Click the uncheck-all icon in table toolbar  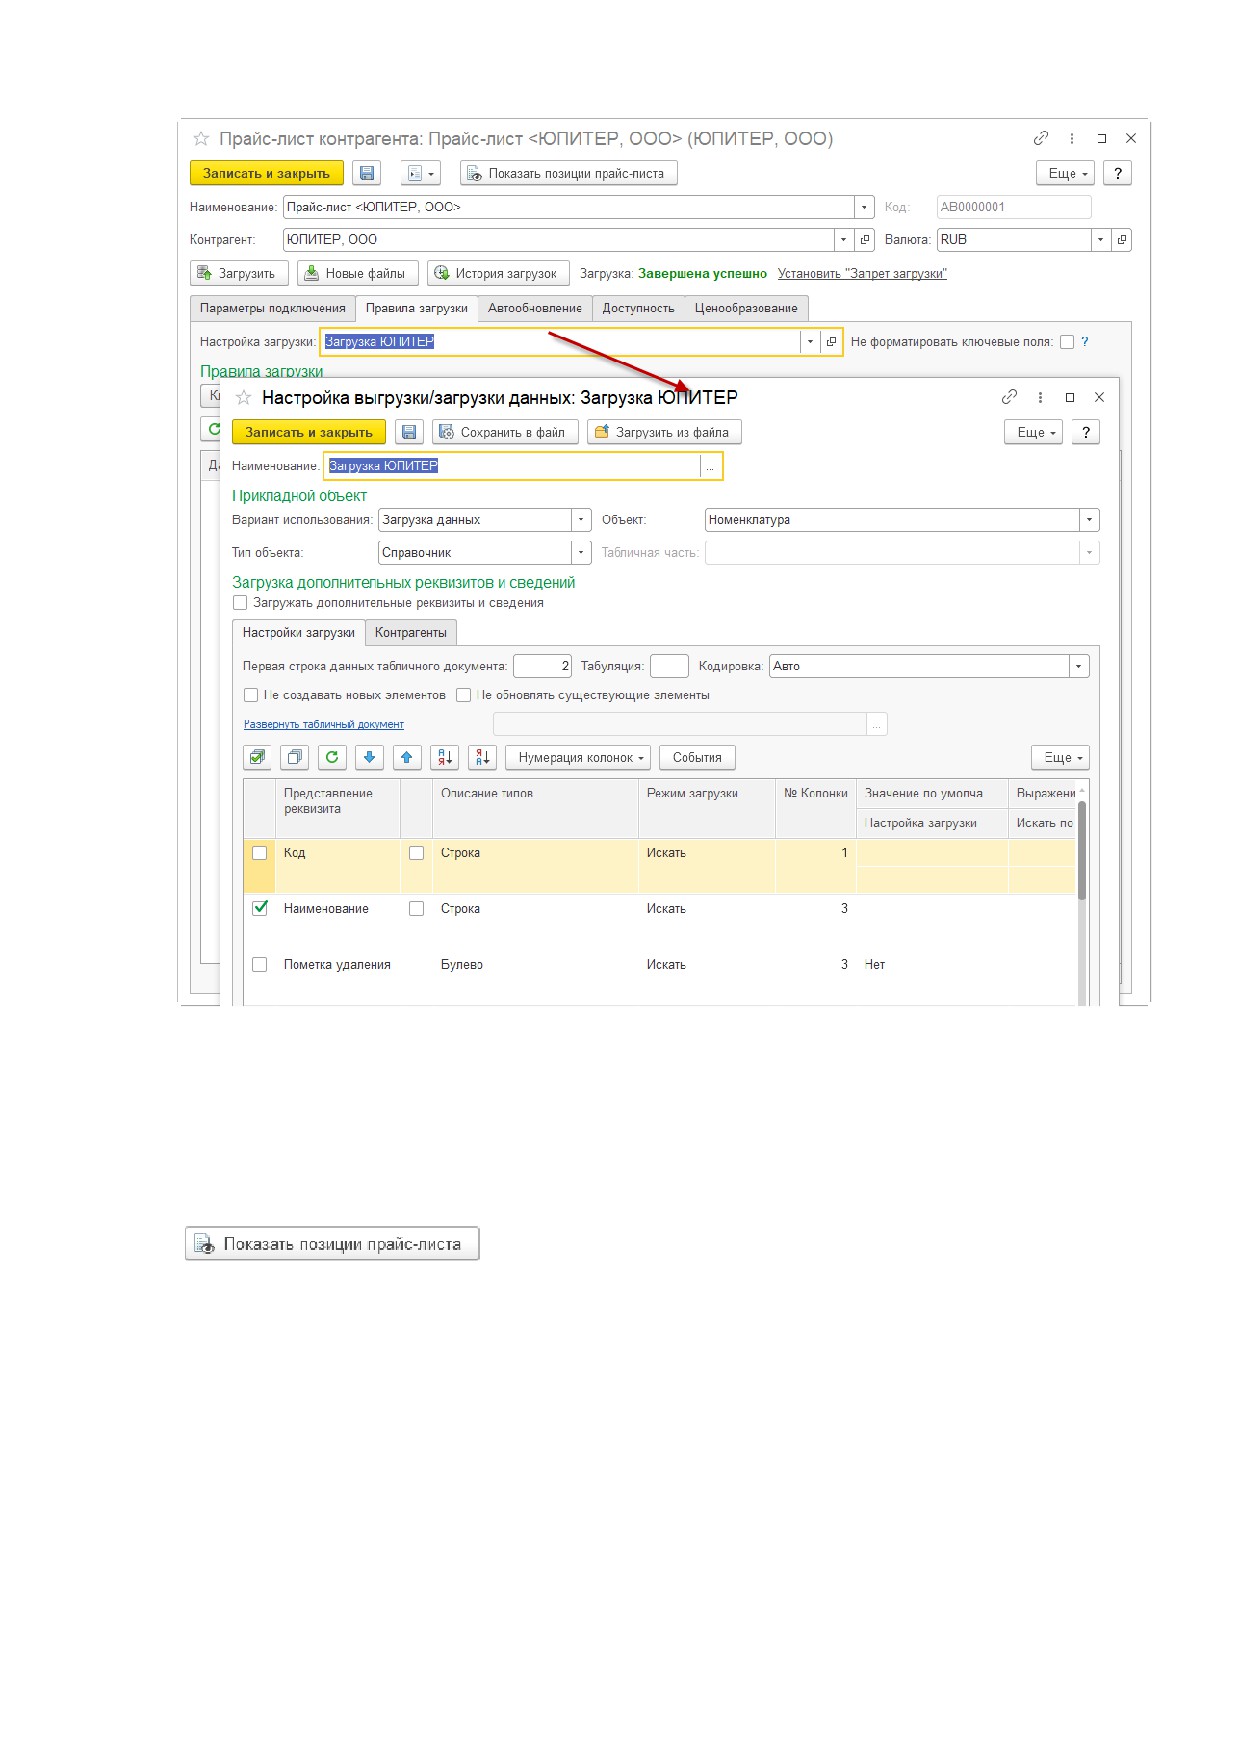pos(295,758)
